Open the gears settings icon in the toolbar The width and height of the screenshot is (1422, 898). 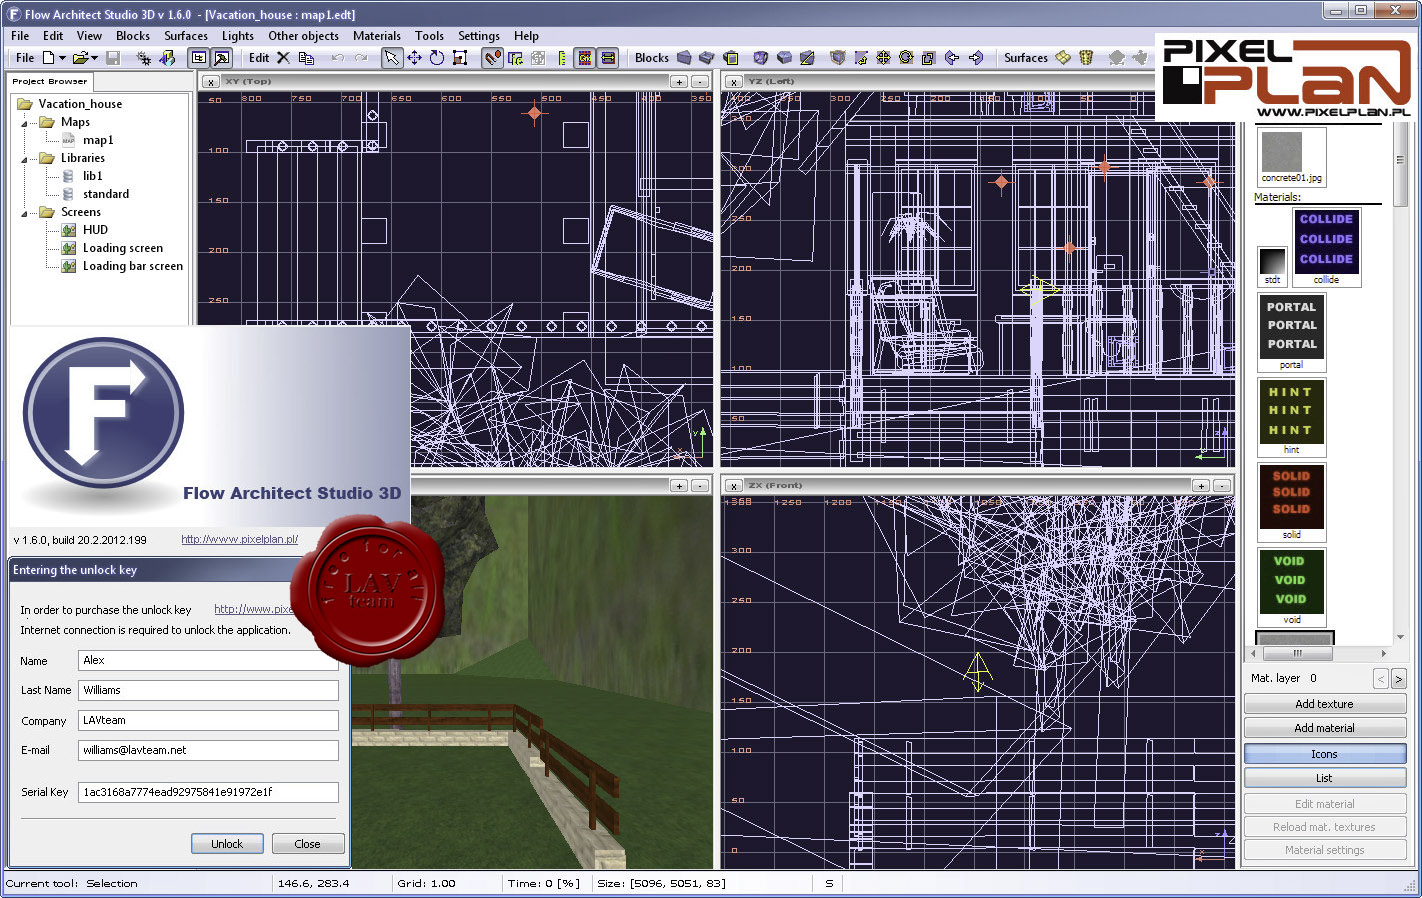click(144, 58)
